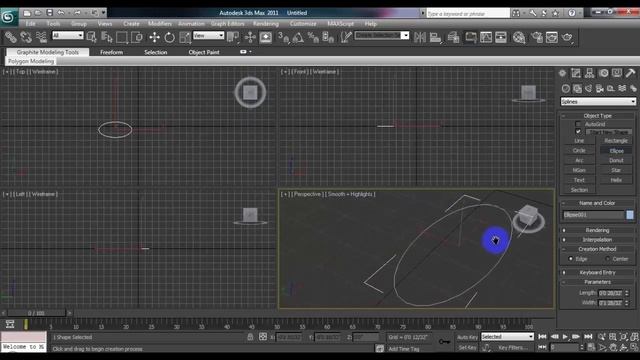The height and width of the screenshot is (360, 640).
Task: Open the Splines category dropdown
Action: coord(598,102)
